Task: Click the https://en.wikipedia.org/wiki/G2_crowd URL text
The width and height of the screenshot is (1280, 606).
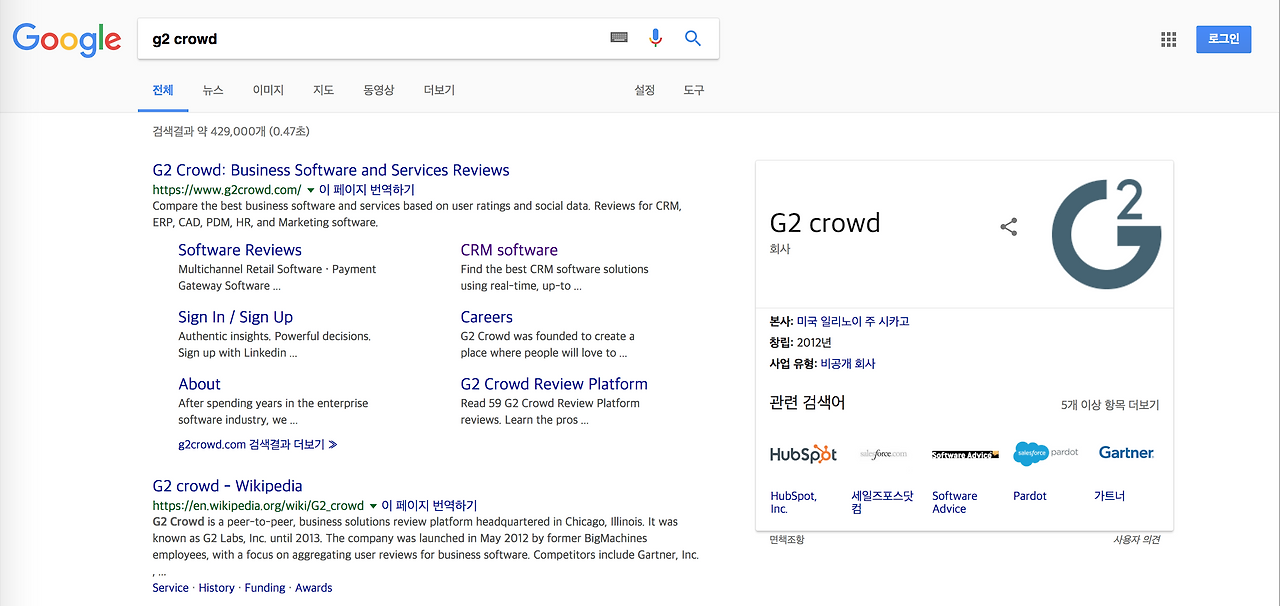Action: [x=258, y=506]
